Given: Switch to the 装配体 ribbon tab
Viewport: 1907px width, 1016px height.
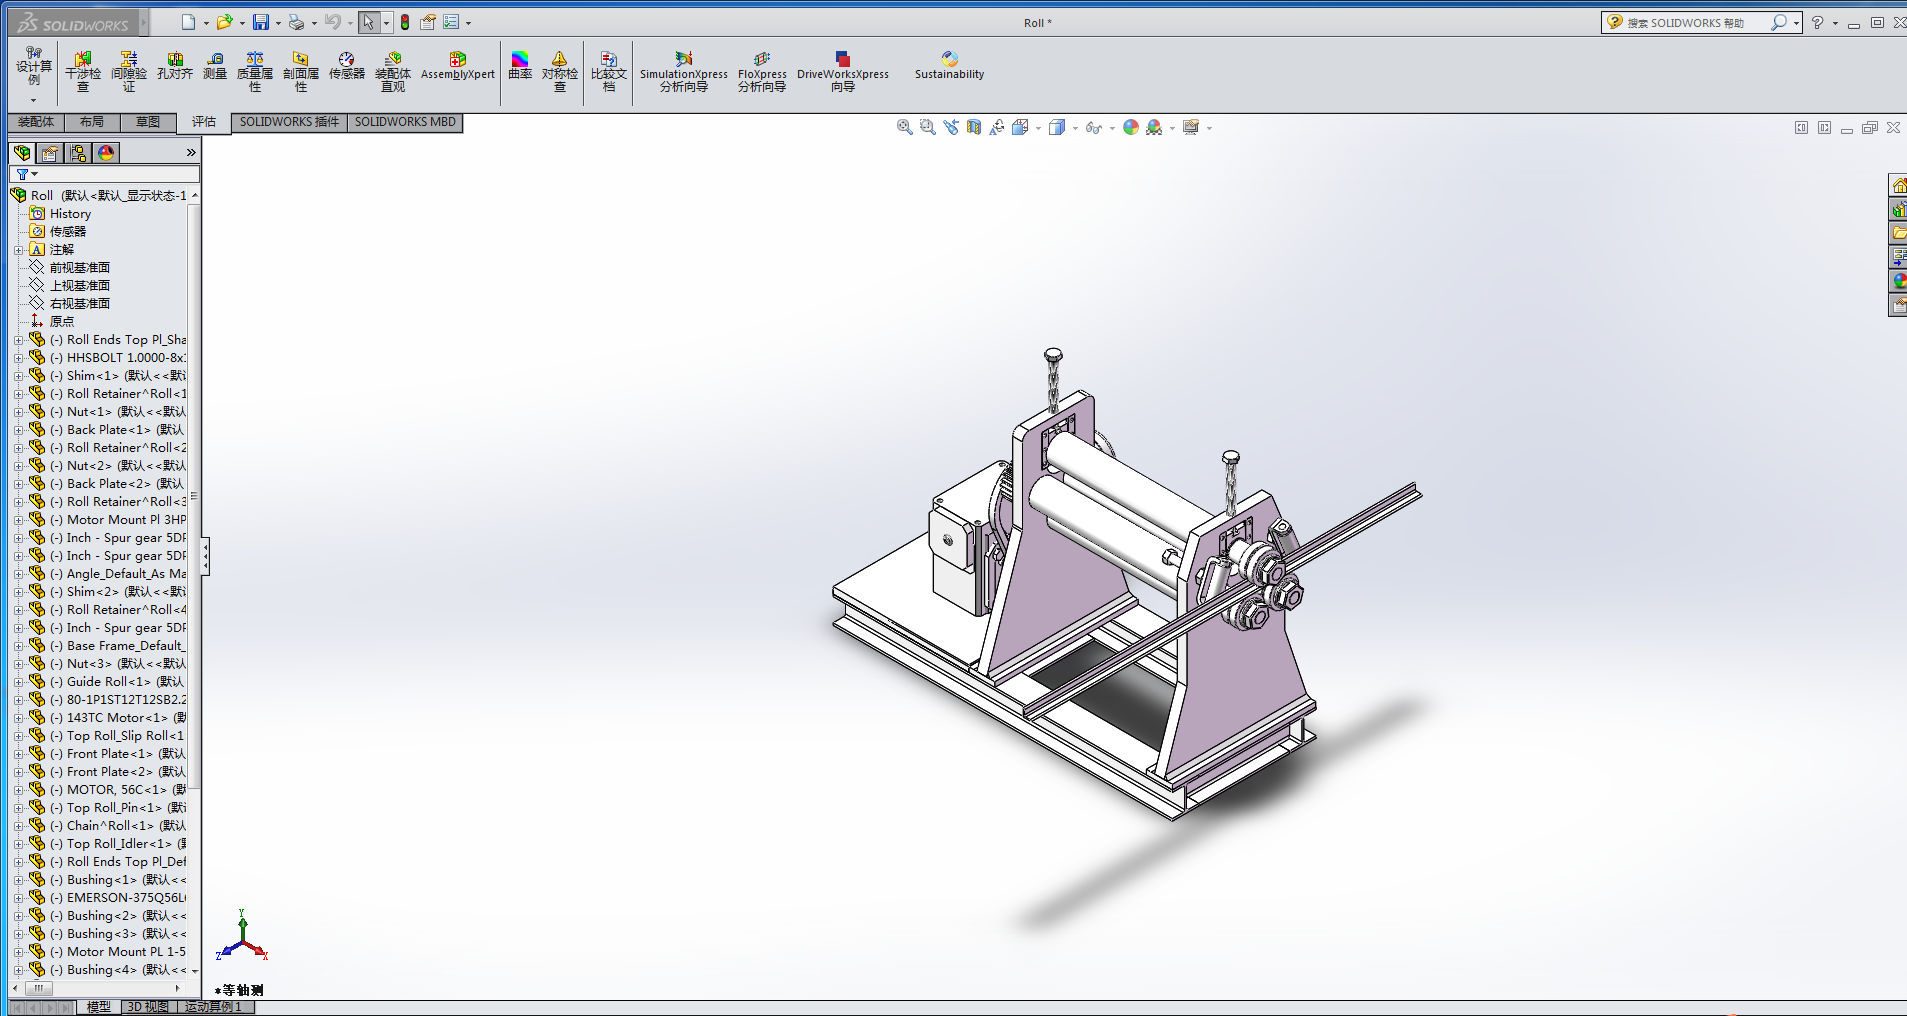Looking at the screenshot, I should pos(36,122).
